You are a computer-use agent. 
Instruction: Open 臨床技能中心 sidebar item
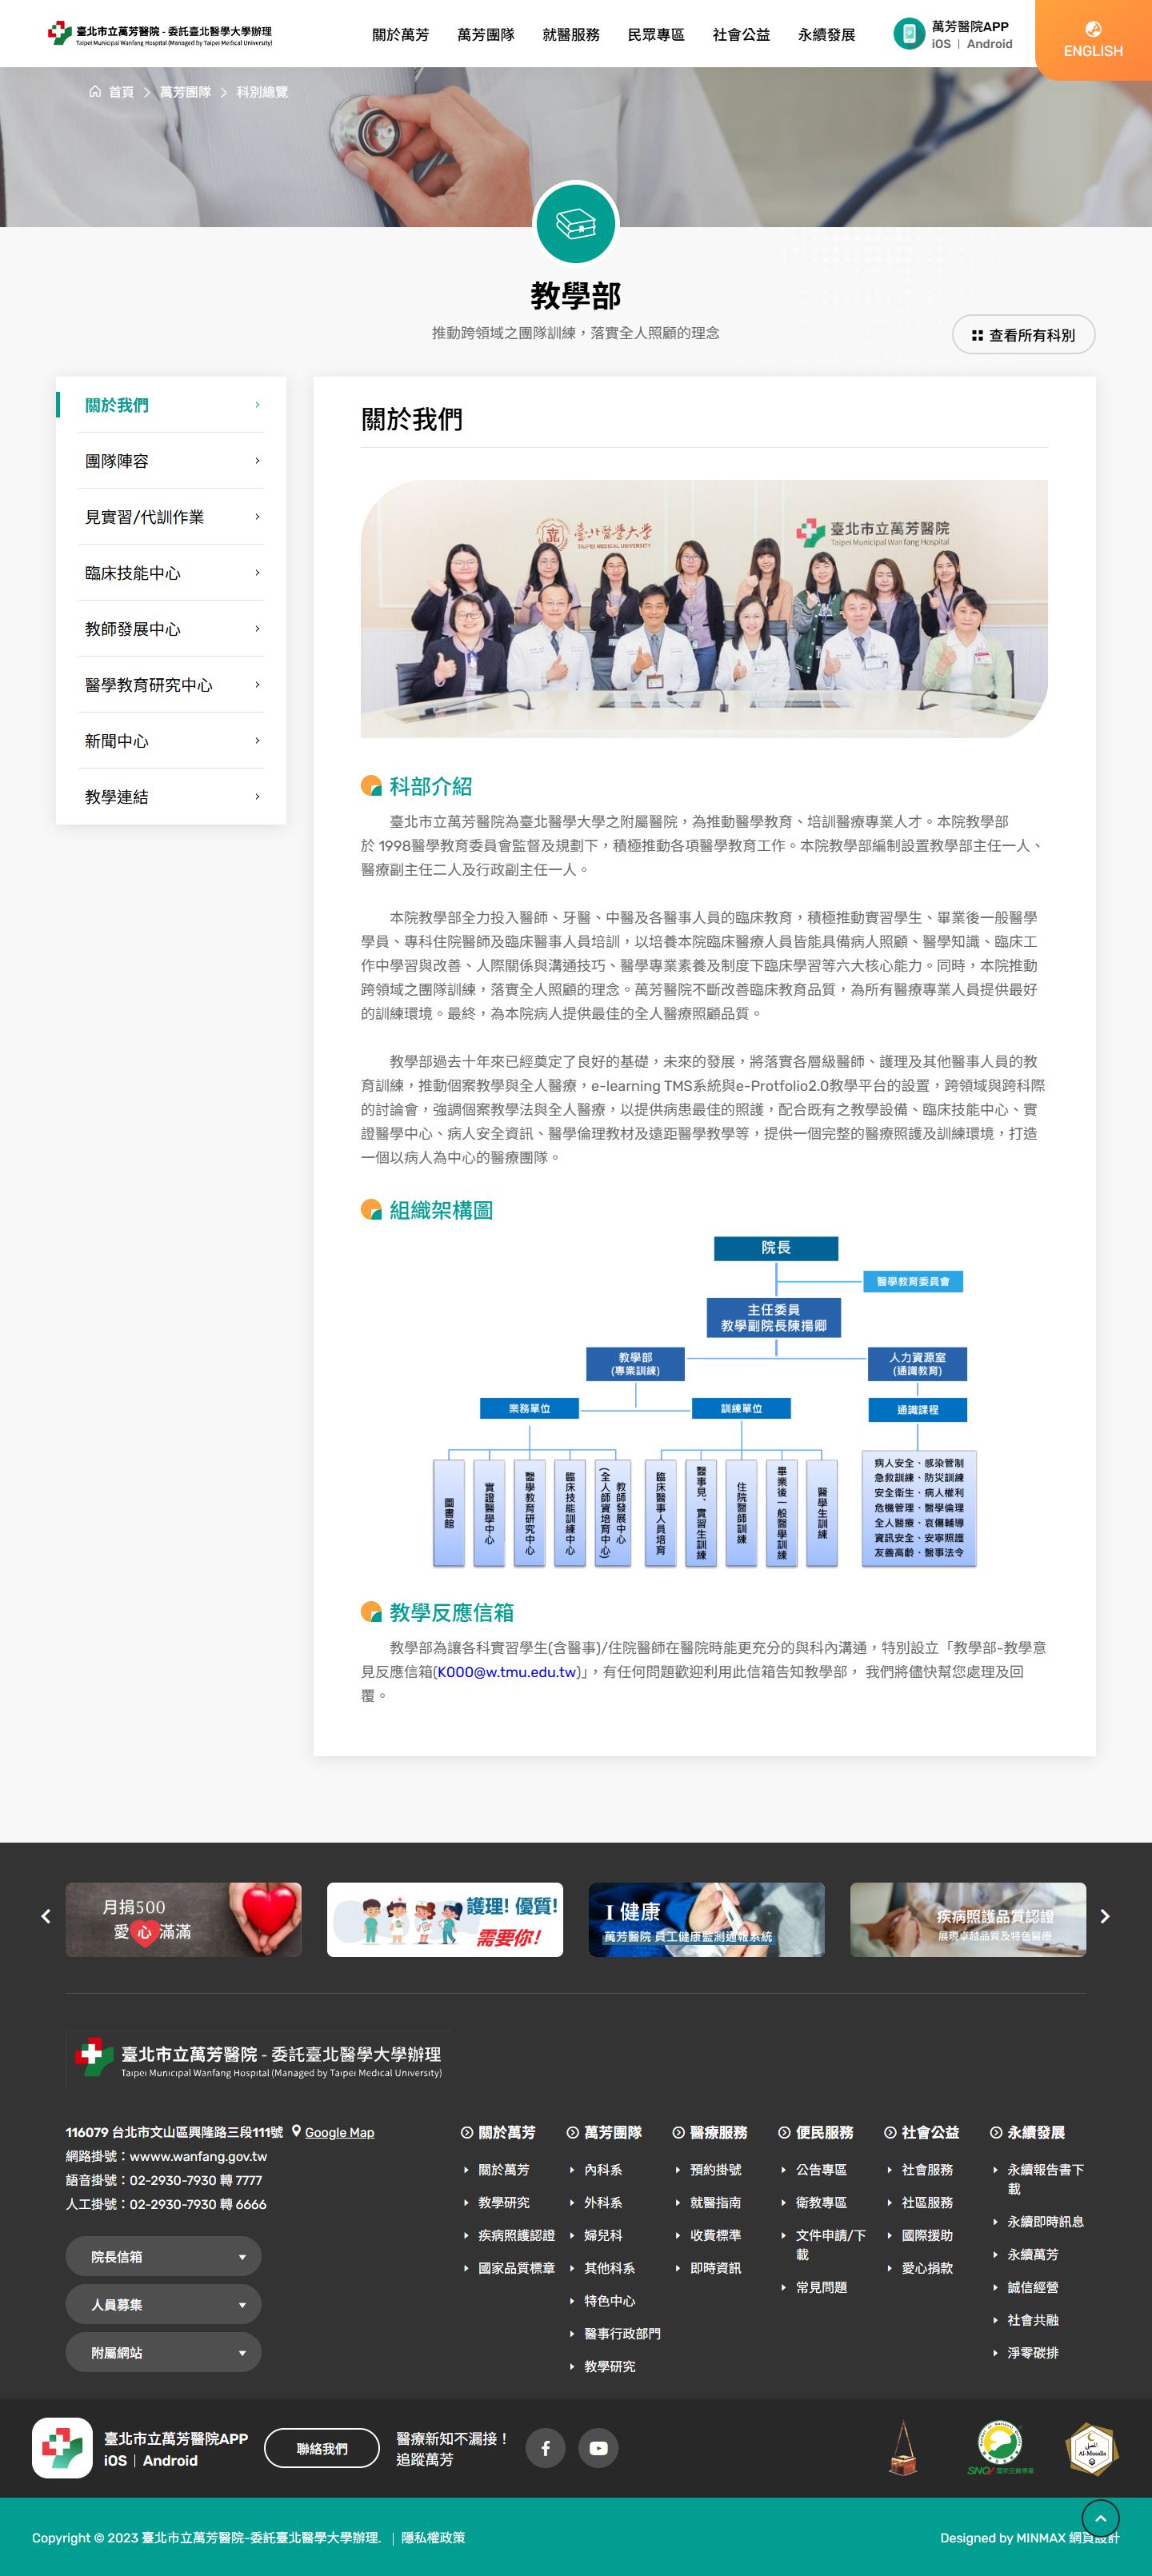coord(171,573)
